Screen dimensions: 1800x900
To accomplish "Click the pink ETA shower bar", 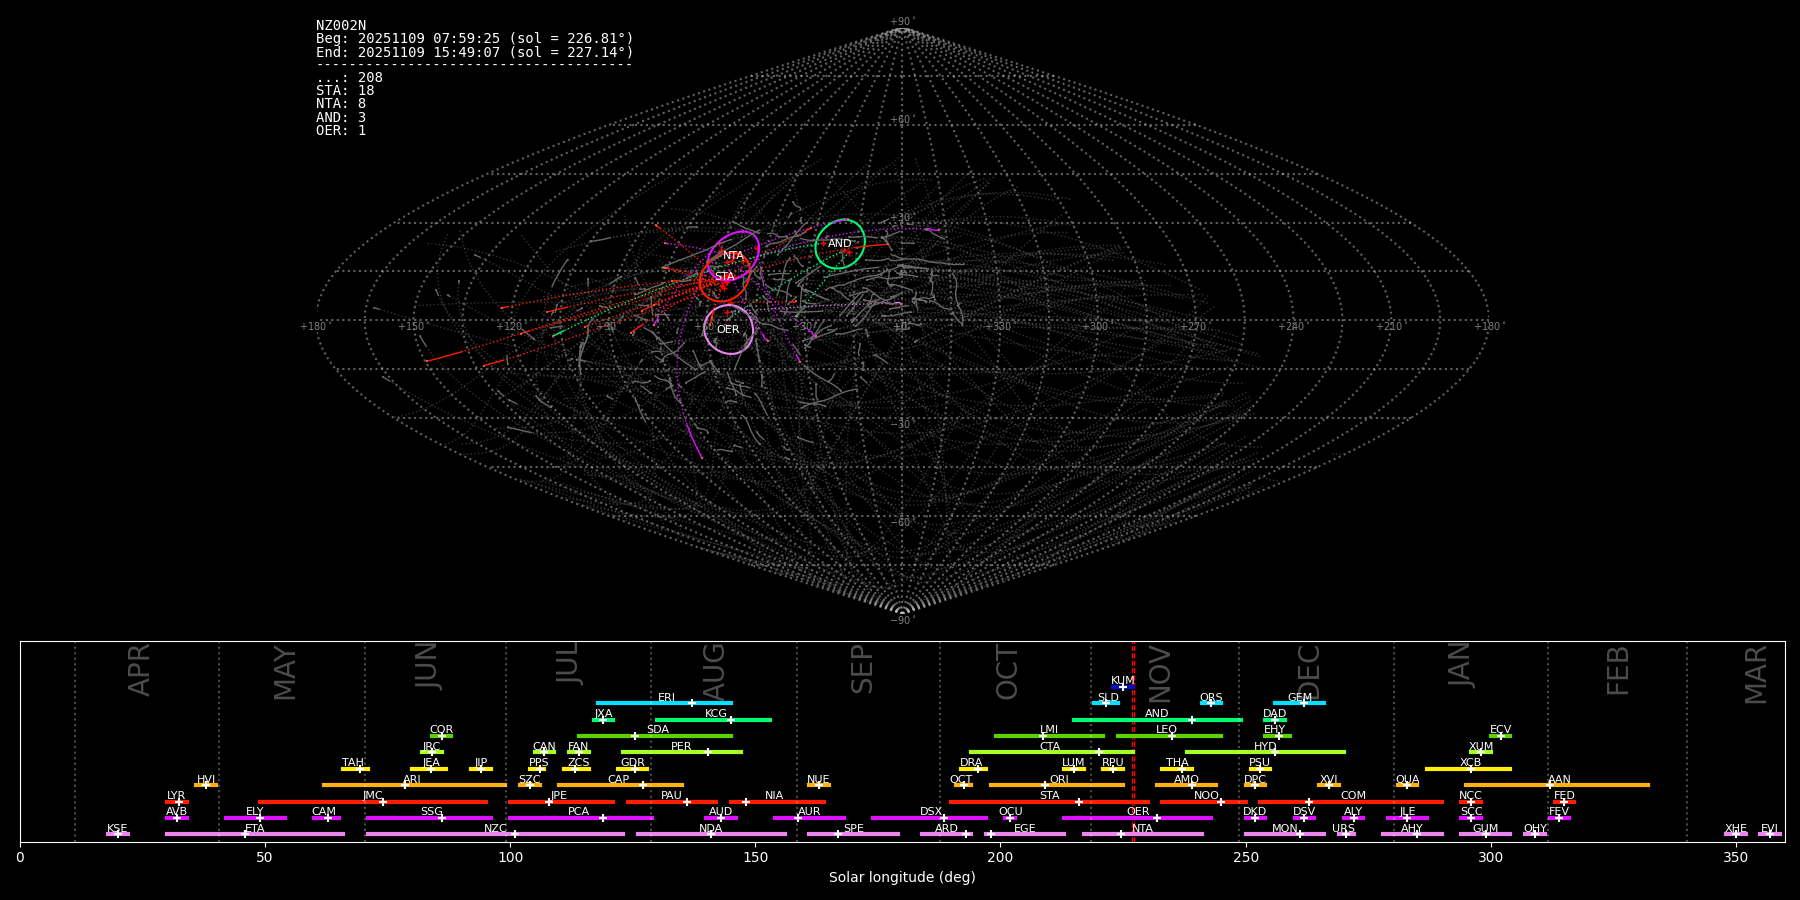I will (255, 834).
